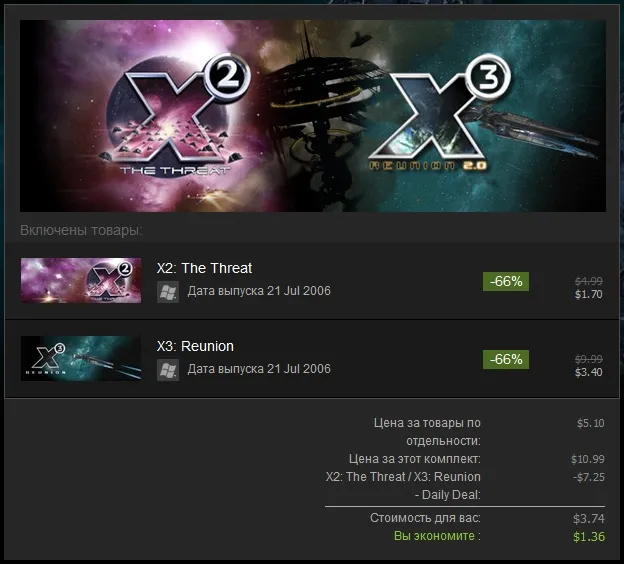
Task: Click Windows platform icon under X2: The Threat
Action: 168,292
